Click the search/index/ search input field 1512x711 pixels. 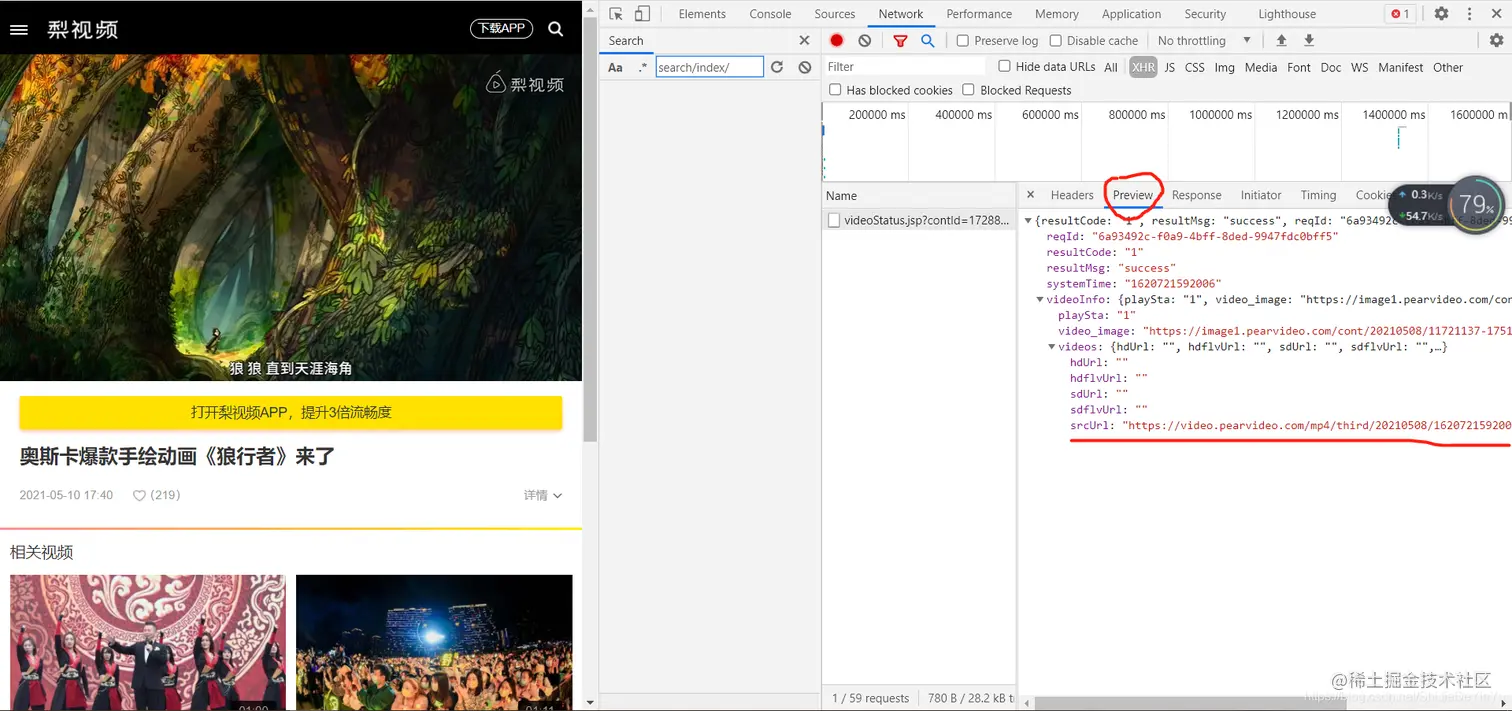tap(709, 67)
